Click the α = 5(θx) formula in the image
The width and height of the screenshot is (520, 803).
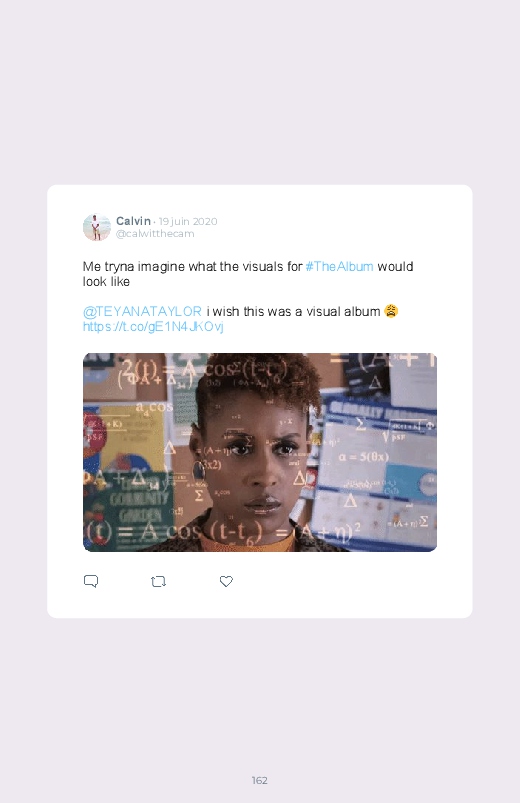tap(364, 456)
